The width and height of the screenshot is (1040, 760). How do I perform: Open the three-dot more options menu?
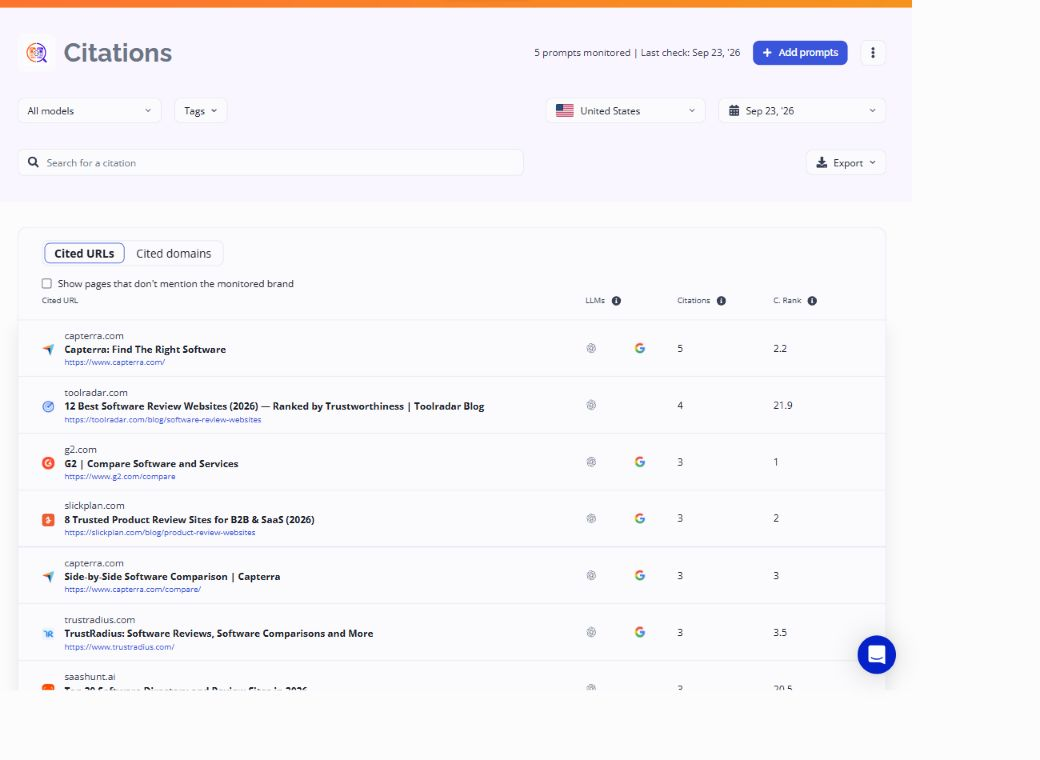point(873,53)
